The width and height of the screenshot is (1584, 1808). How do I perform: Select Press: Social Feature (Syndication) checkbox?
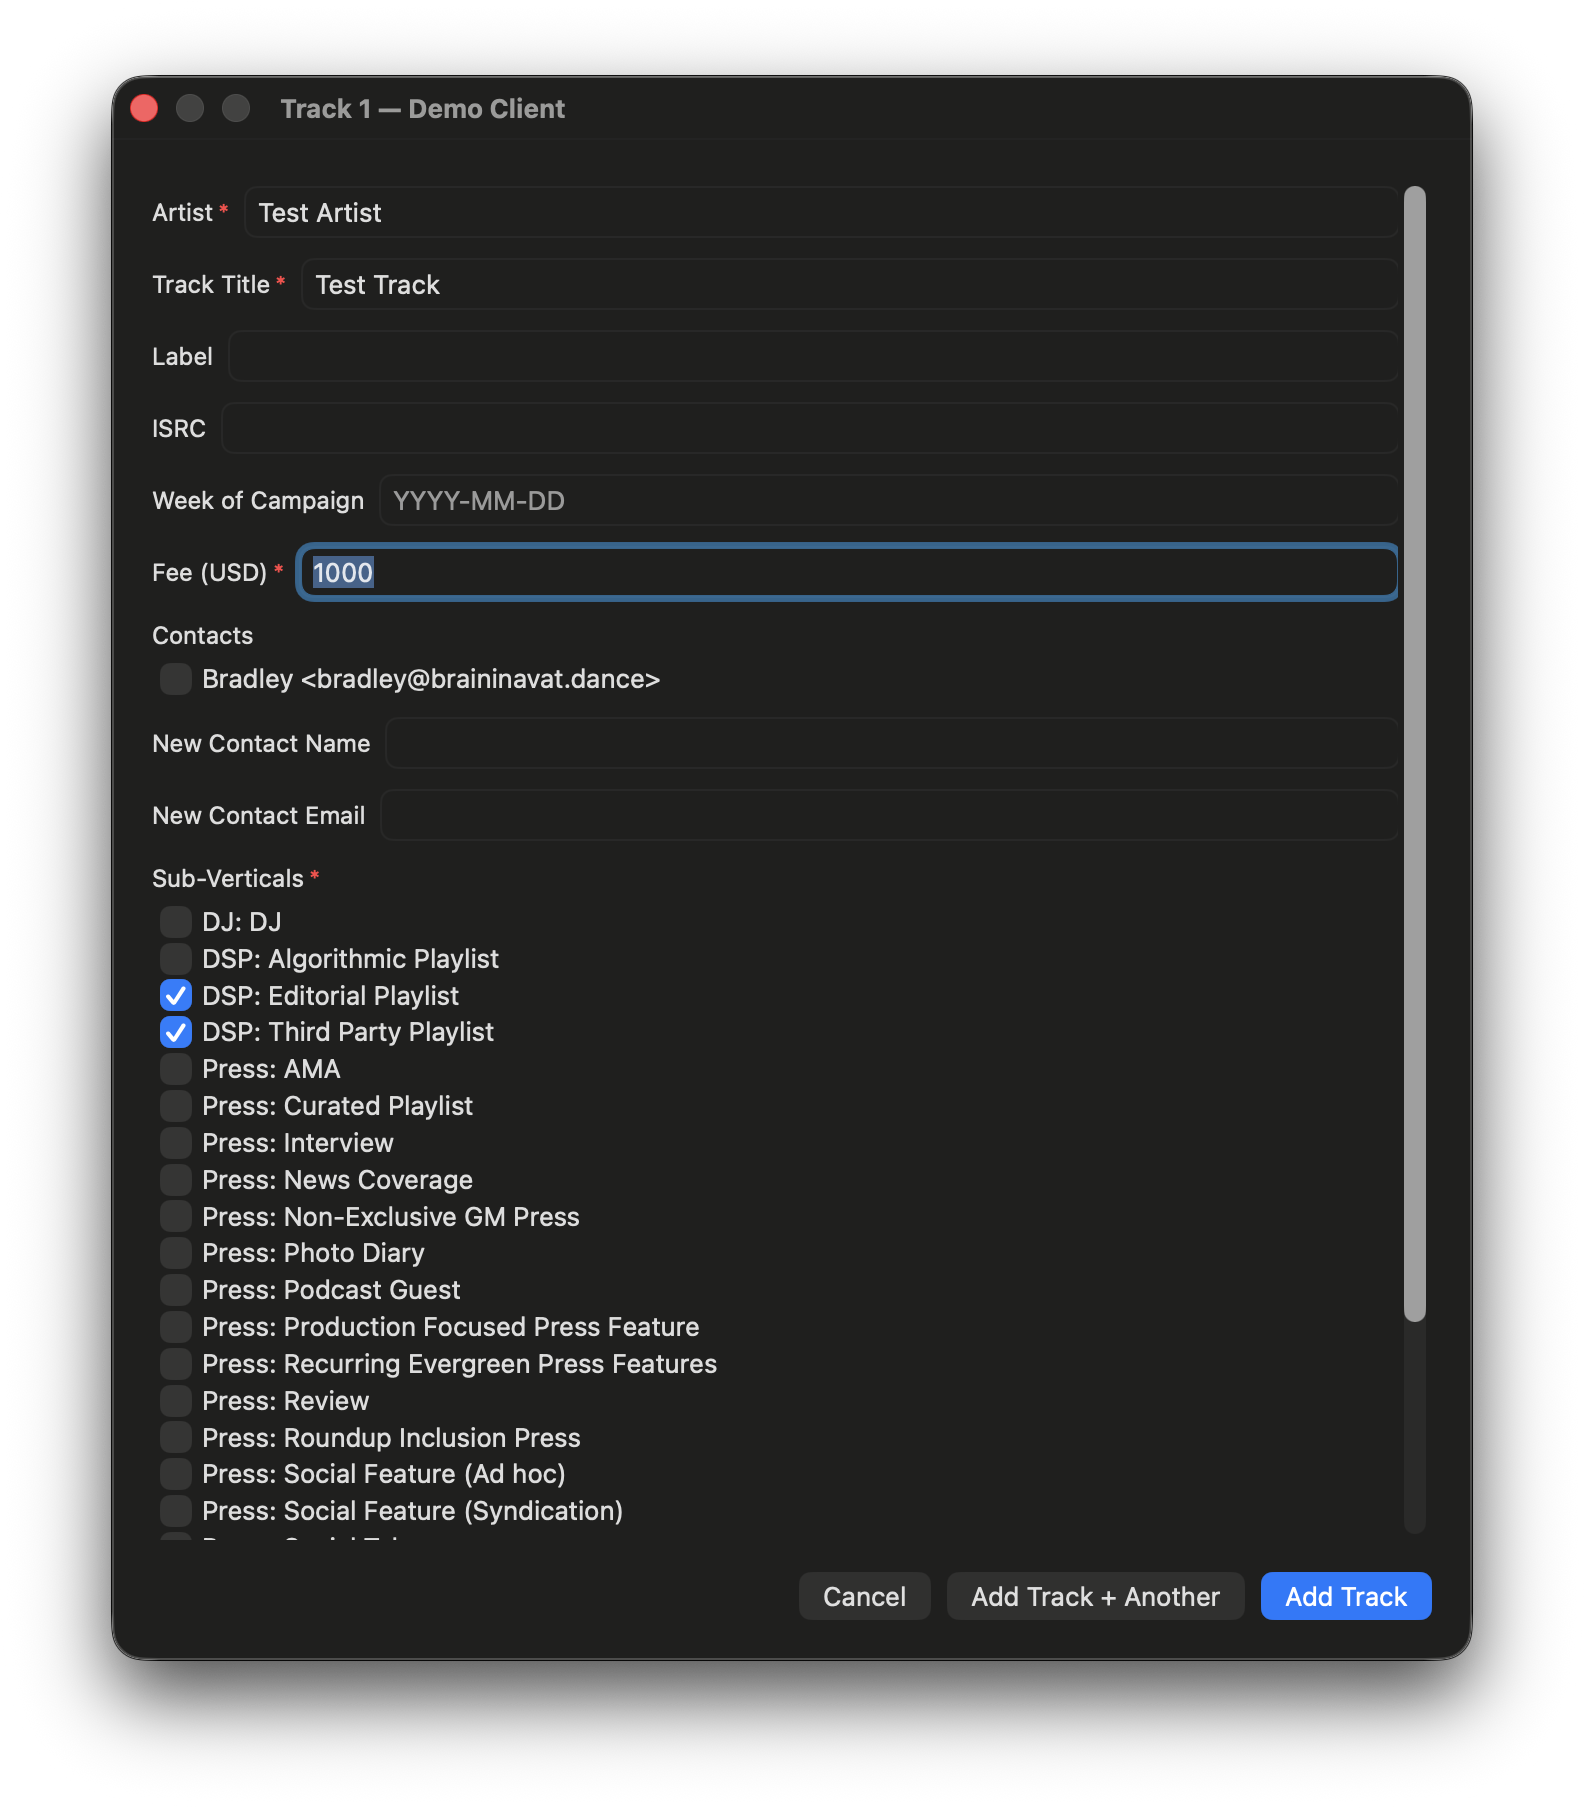point(176,1511)
